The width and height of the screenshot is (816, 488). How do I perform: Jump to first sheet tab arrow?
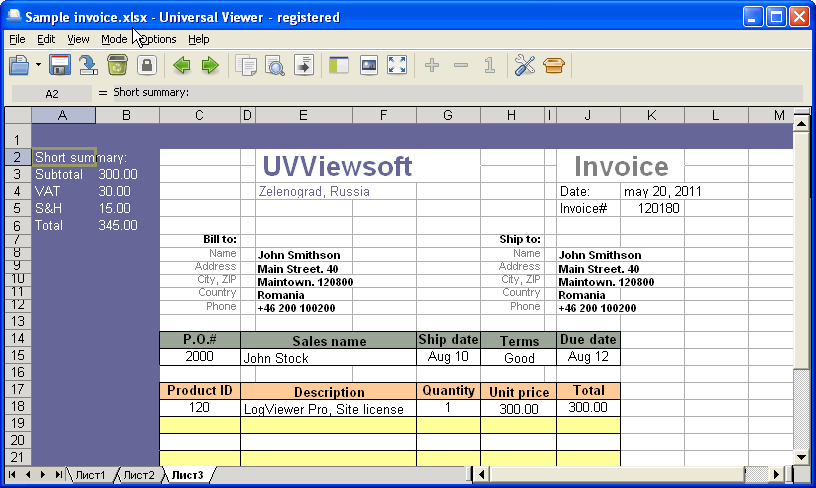12,474
